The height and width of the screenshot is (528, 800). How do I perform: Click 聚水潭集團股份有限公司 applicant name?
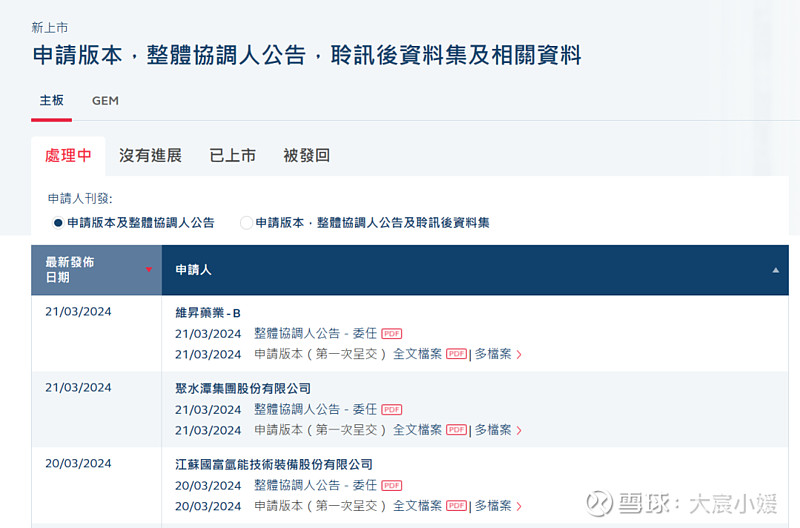click(x=243, y=389)
